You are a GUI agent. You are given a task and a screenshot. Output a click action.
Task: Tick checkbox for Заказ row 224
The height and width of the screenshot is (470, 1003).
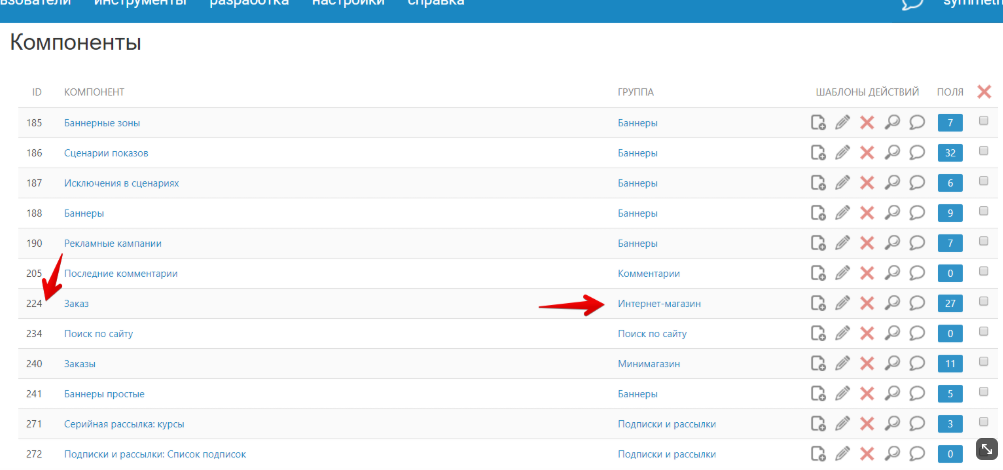(x=984, y=301)
